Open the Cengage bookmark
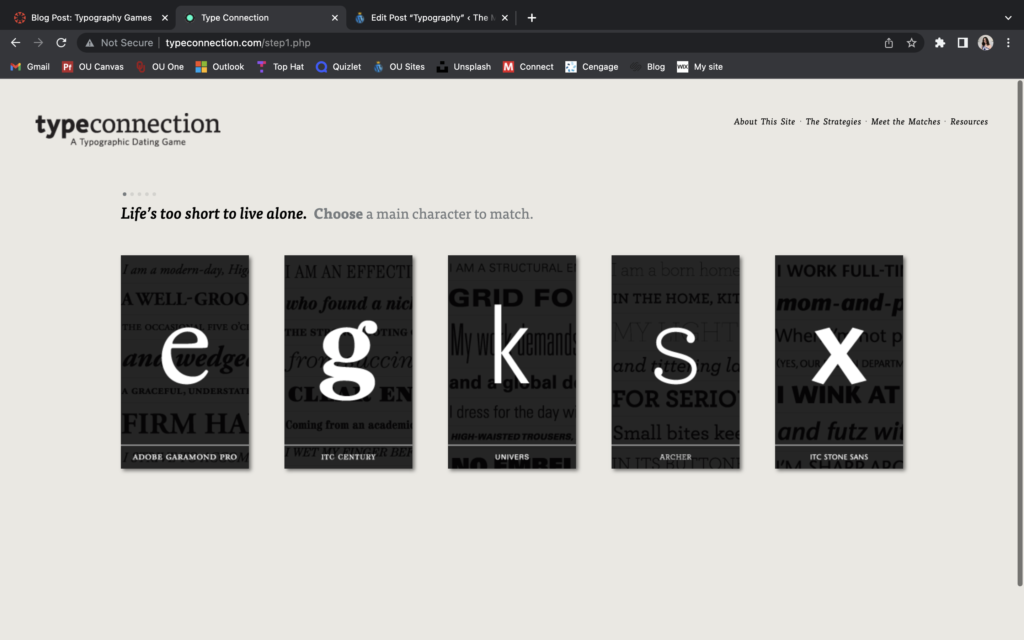 coord(592,67)
